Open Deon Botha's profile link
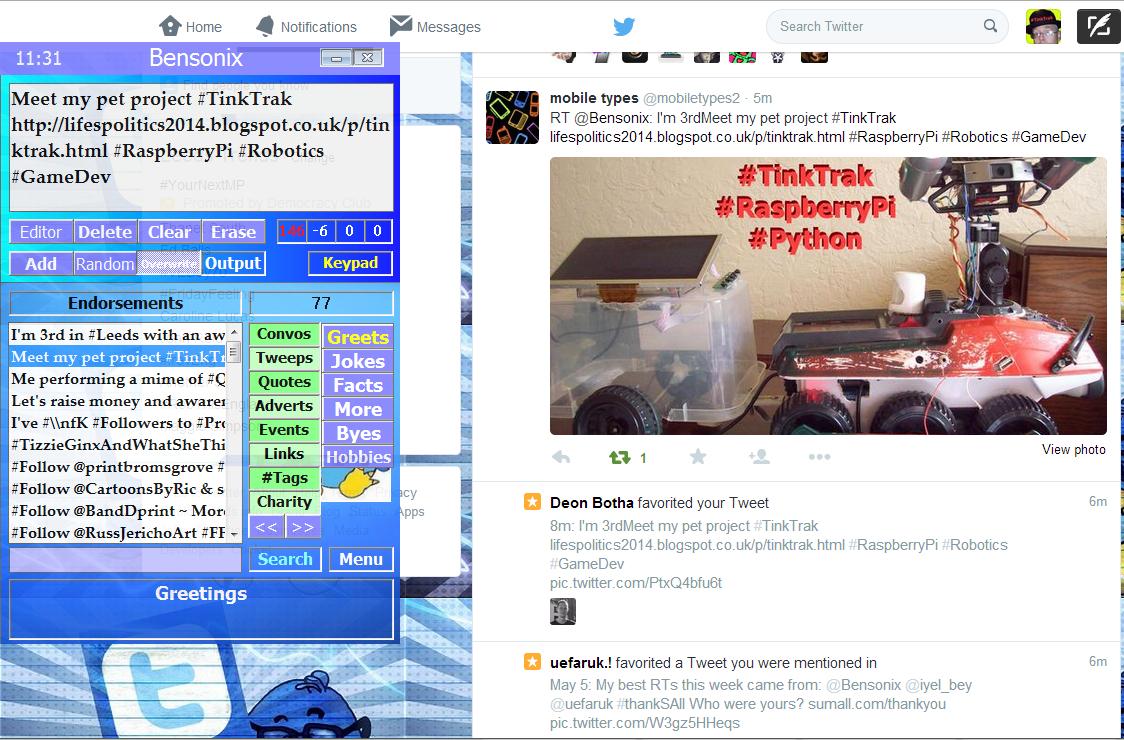This screenshot has width=1124, height=740. pyautogui.click(x=592, y=503)
